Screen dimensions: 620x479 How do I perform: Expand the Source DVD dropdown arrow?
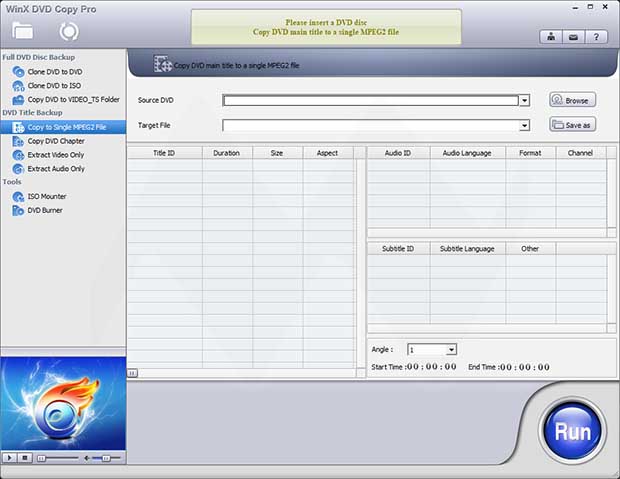point(524,100)
